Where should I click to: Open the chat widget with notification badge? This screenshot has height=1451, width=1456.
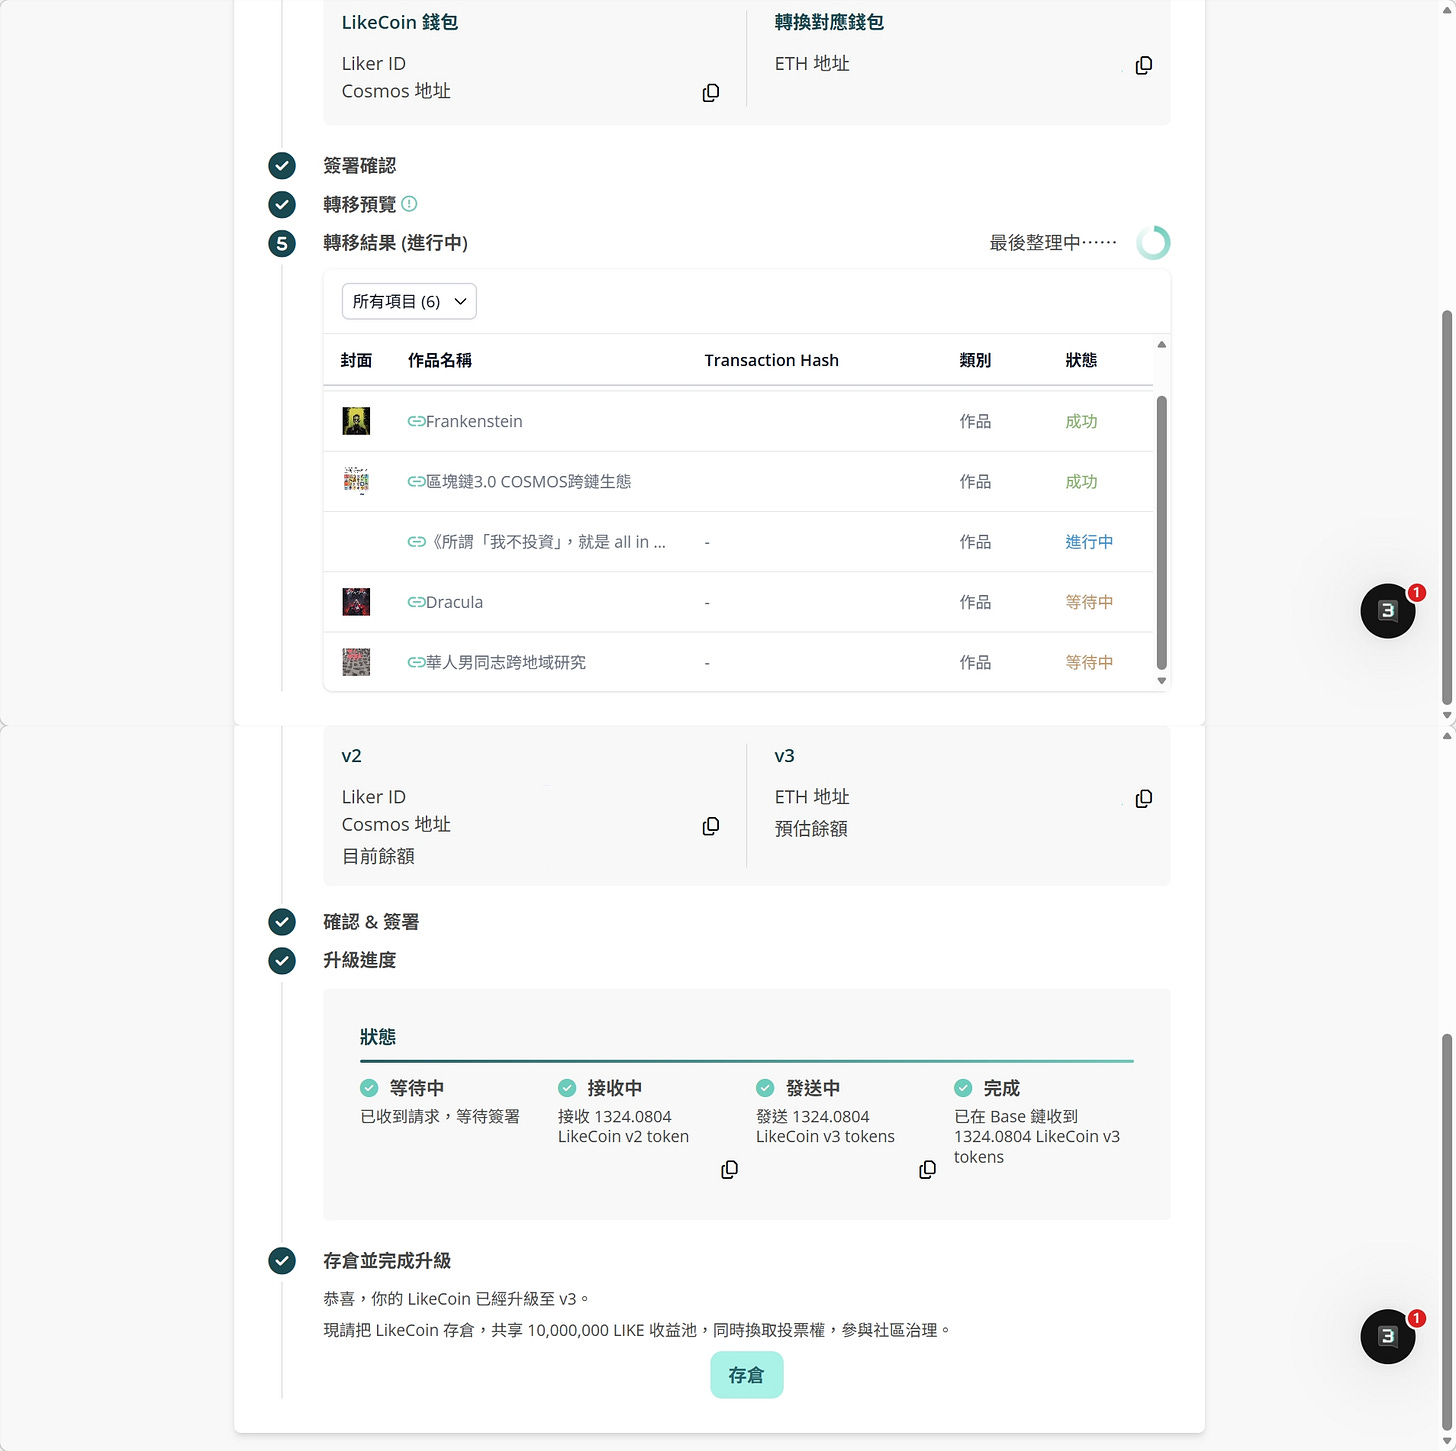[1388, 611]
